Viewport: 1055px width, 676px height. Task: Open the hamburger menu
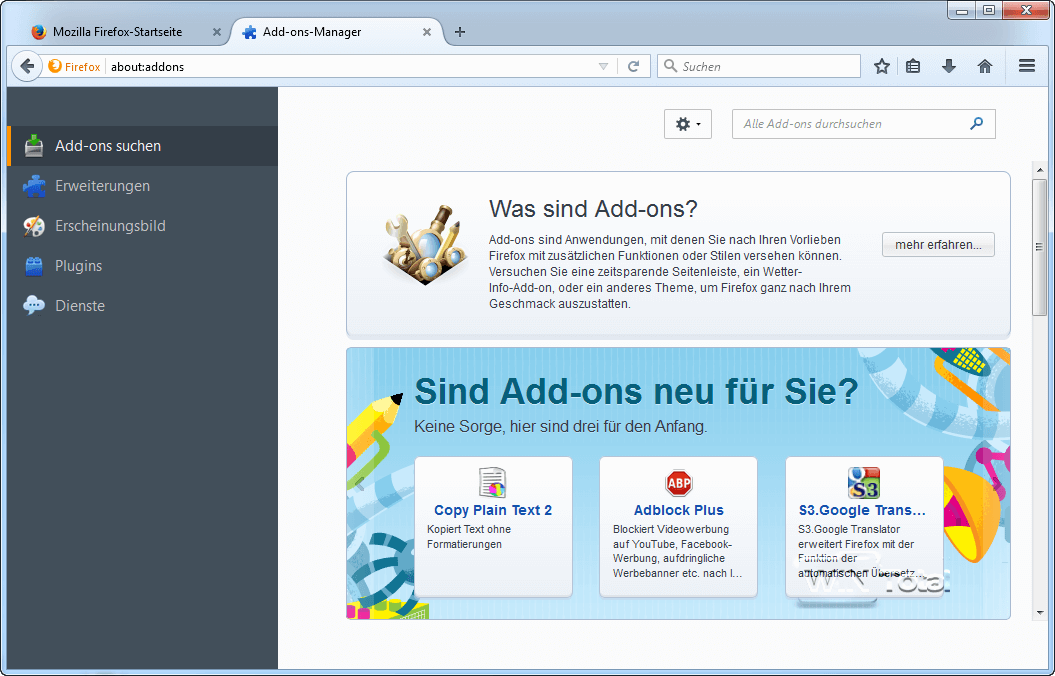pos(1026,66)
